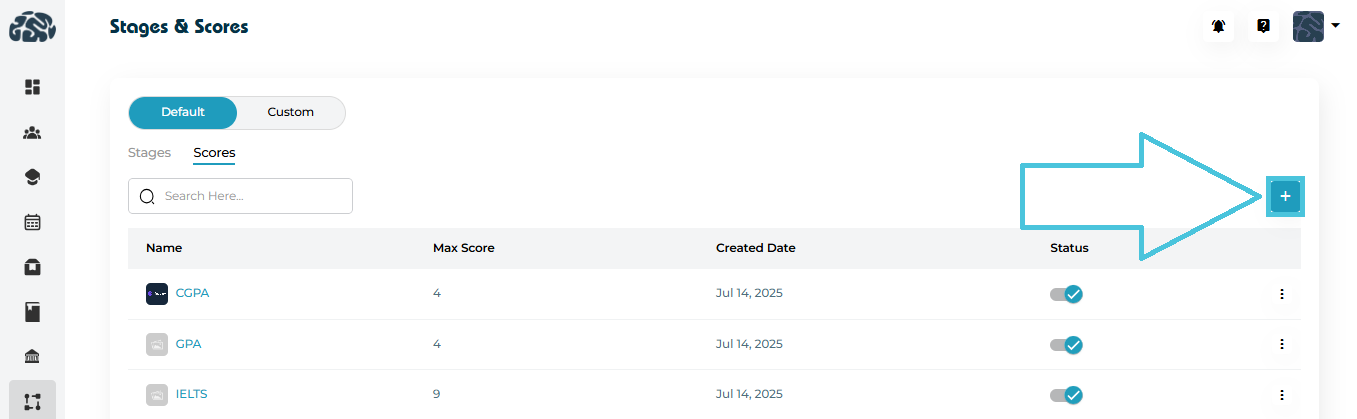Viewport: 1357px width, 419px height.
Task: Expand the profile avatar dropdown arrow
Action: (1335, 26)
